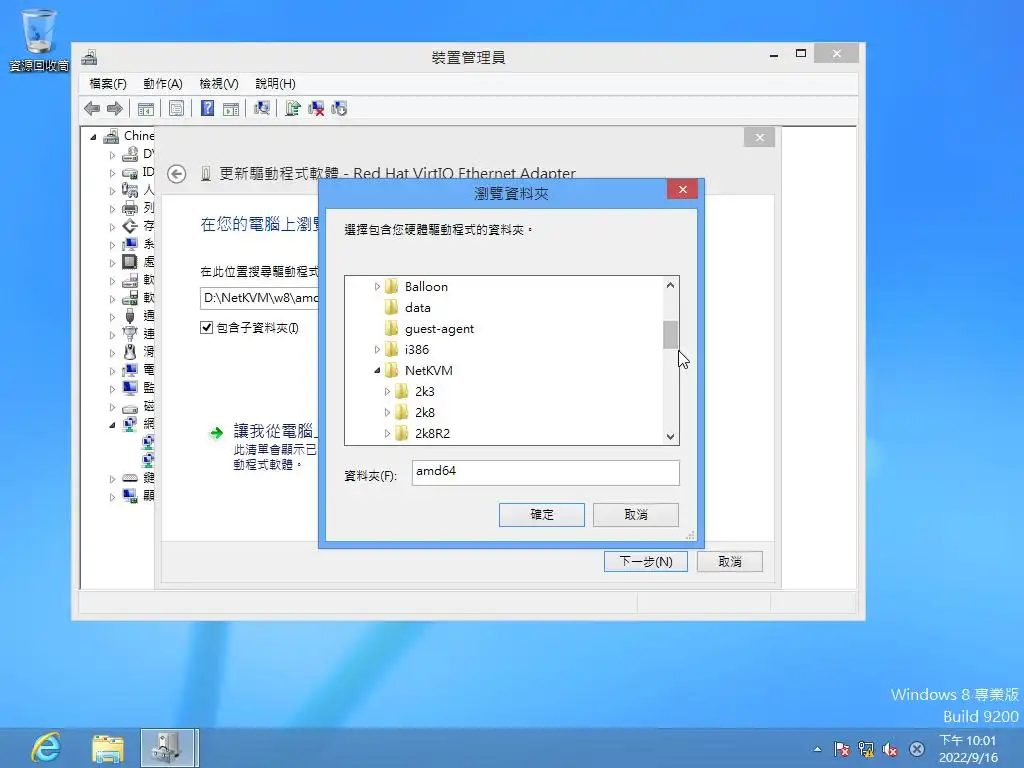
Task: Click the Back arrow in Device Manager toolbar
Action: point(92,108)
